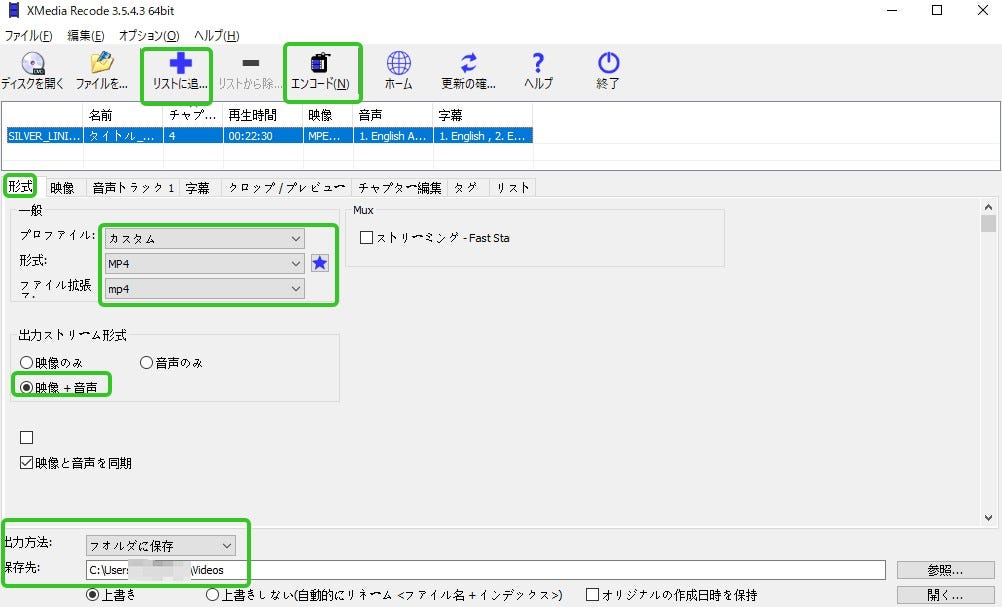
Task: Toggle the unlabeled checkbox above 映像と音声を同期
Action: pyautogui.click(x=26, y=438)
